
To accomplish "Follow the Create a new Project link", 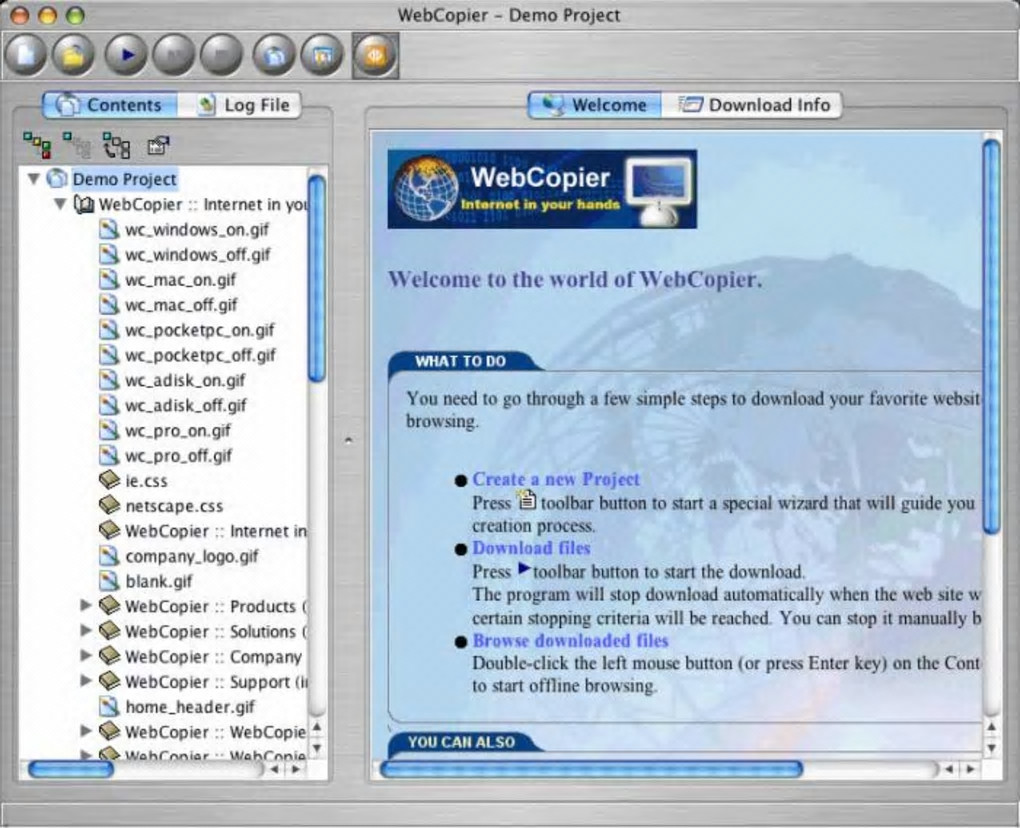I will pyautogui.click(x=556, y=479).
